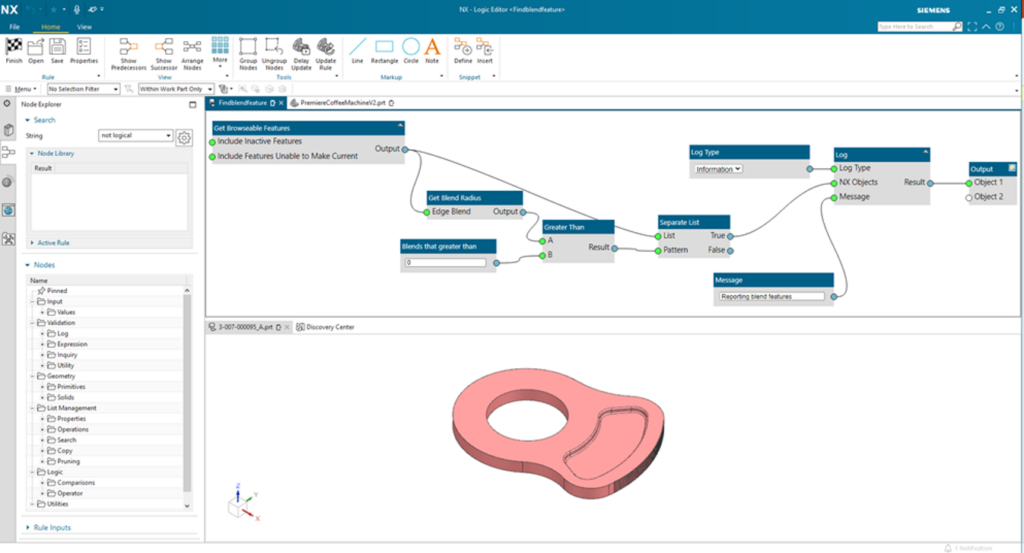Click the Nodes tree vertical scrollbar
The image size is (1024, 553).
[187, 400]
